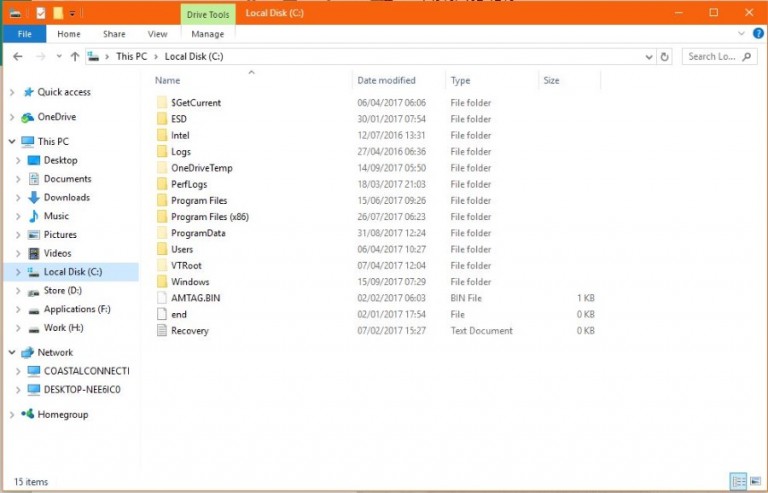Select the Windows folder
768x493 pixels.
[190, 282]
